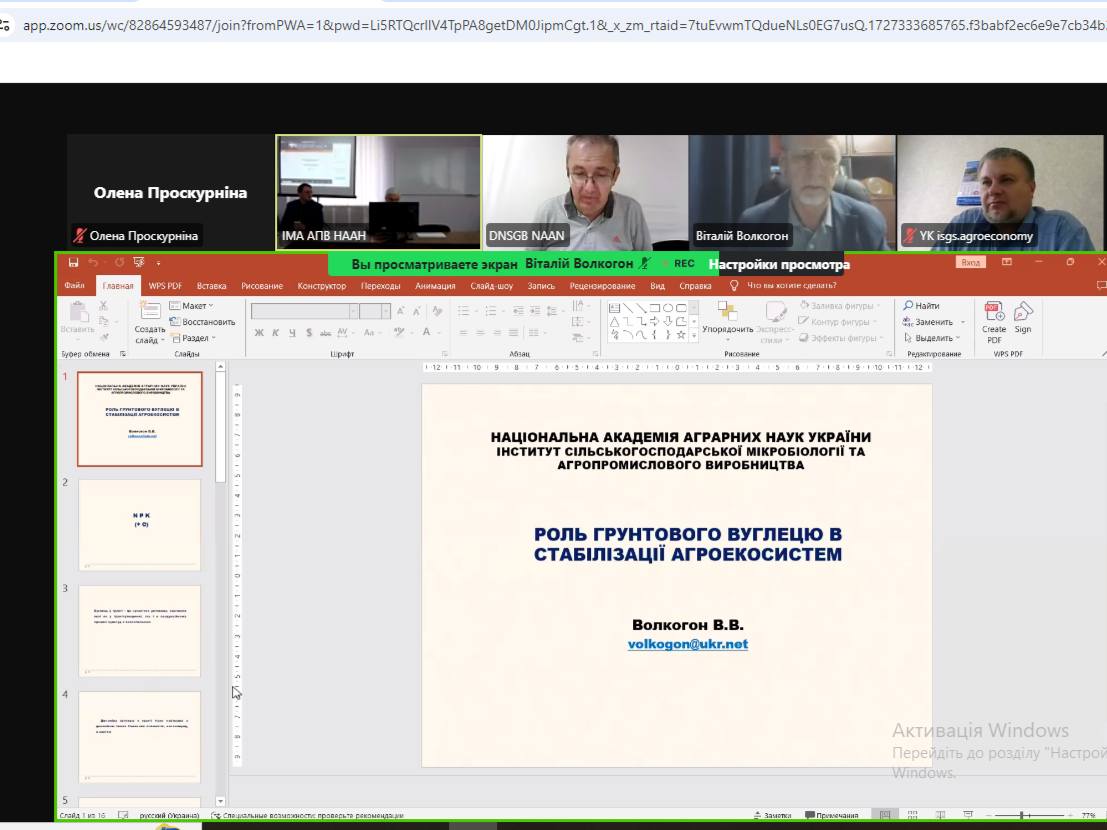The width and height of the screenshot is (1107, 830).
Task: Click Заменить replace button
Action: 928,322
